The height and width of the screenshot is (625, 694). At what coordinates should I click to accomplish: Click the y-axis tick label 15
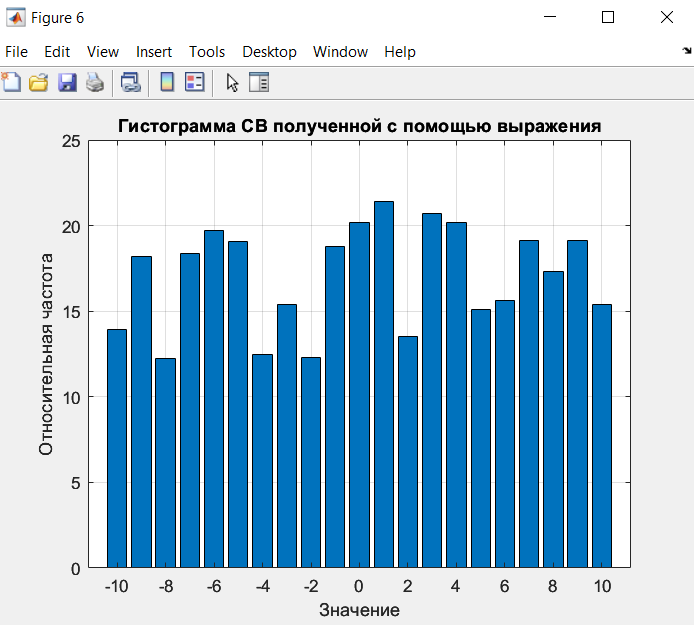[x=71, y=312]
